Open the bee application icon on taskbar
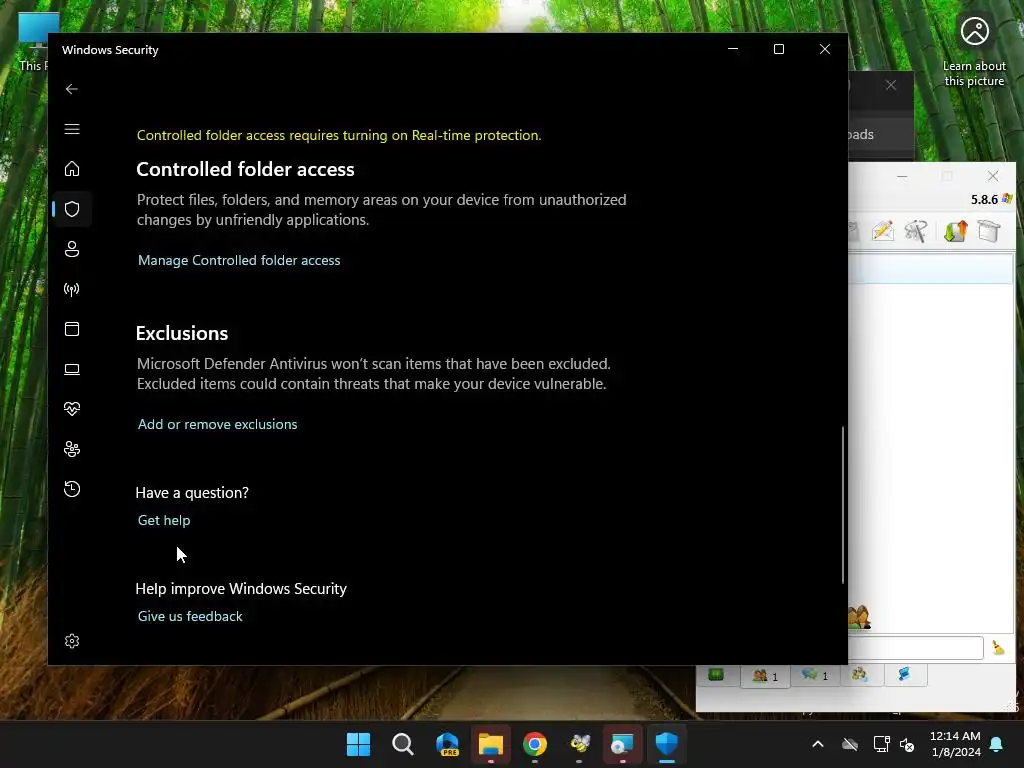Screen dimensions: 1024x768 click(x=579, y=744)
